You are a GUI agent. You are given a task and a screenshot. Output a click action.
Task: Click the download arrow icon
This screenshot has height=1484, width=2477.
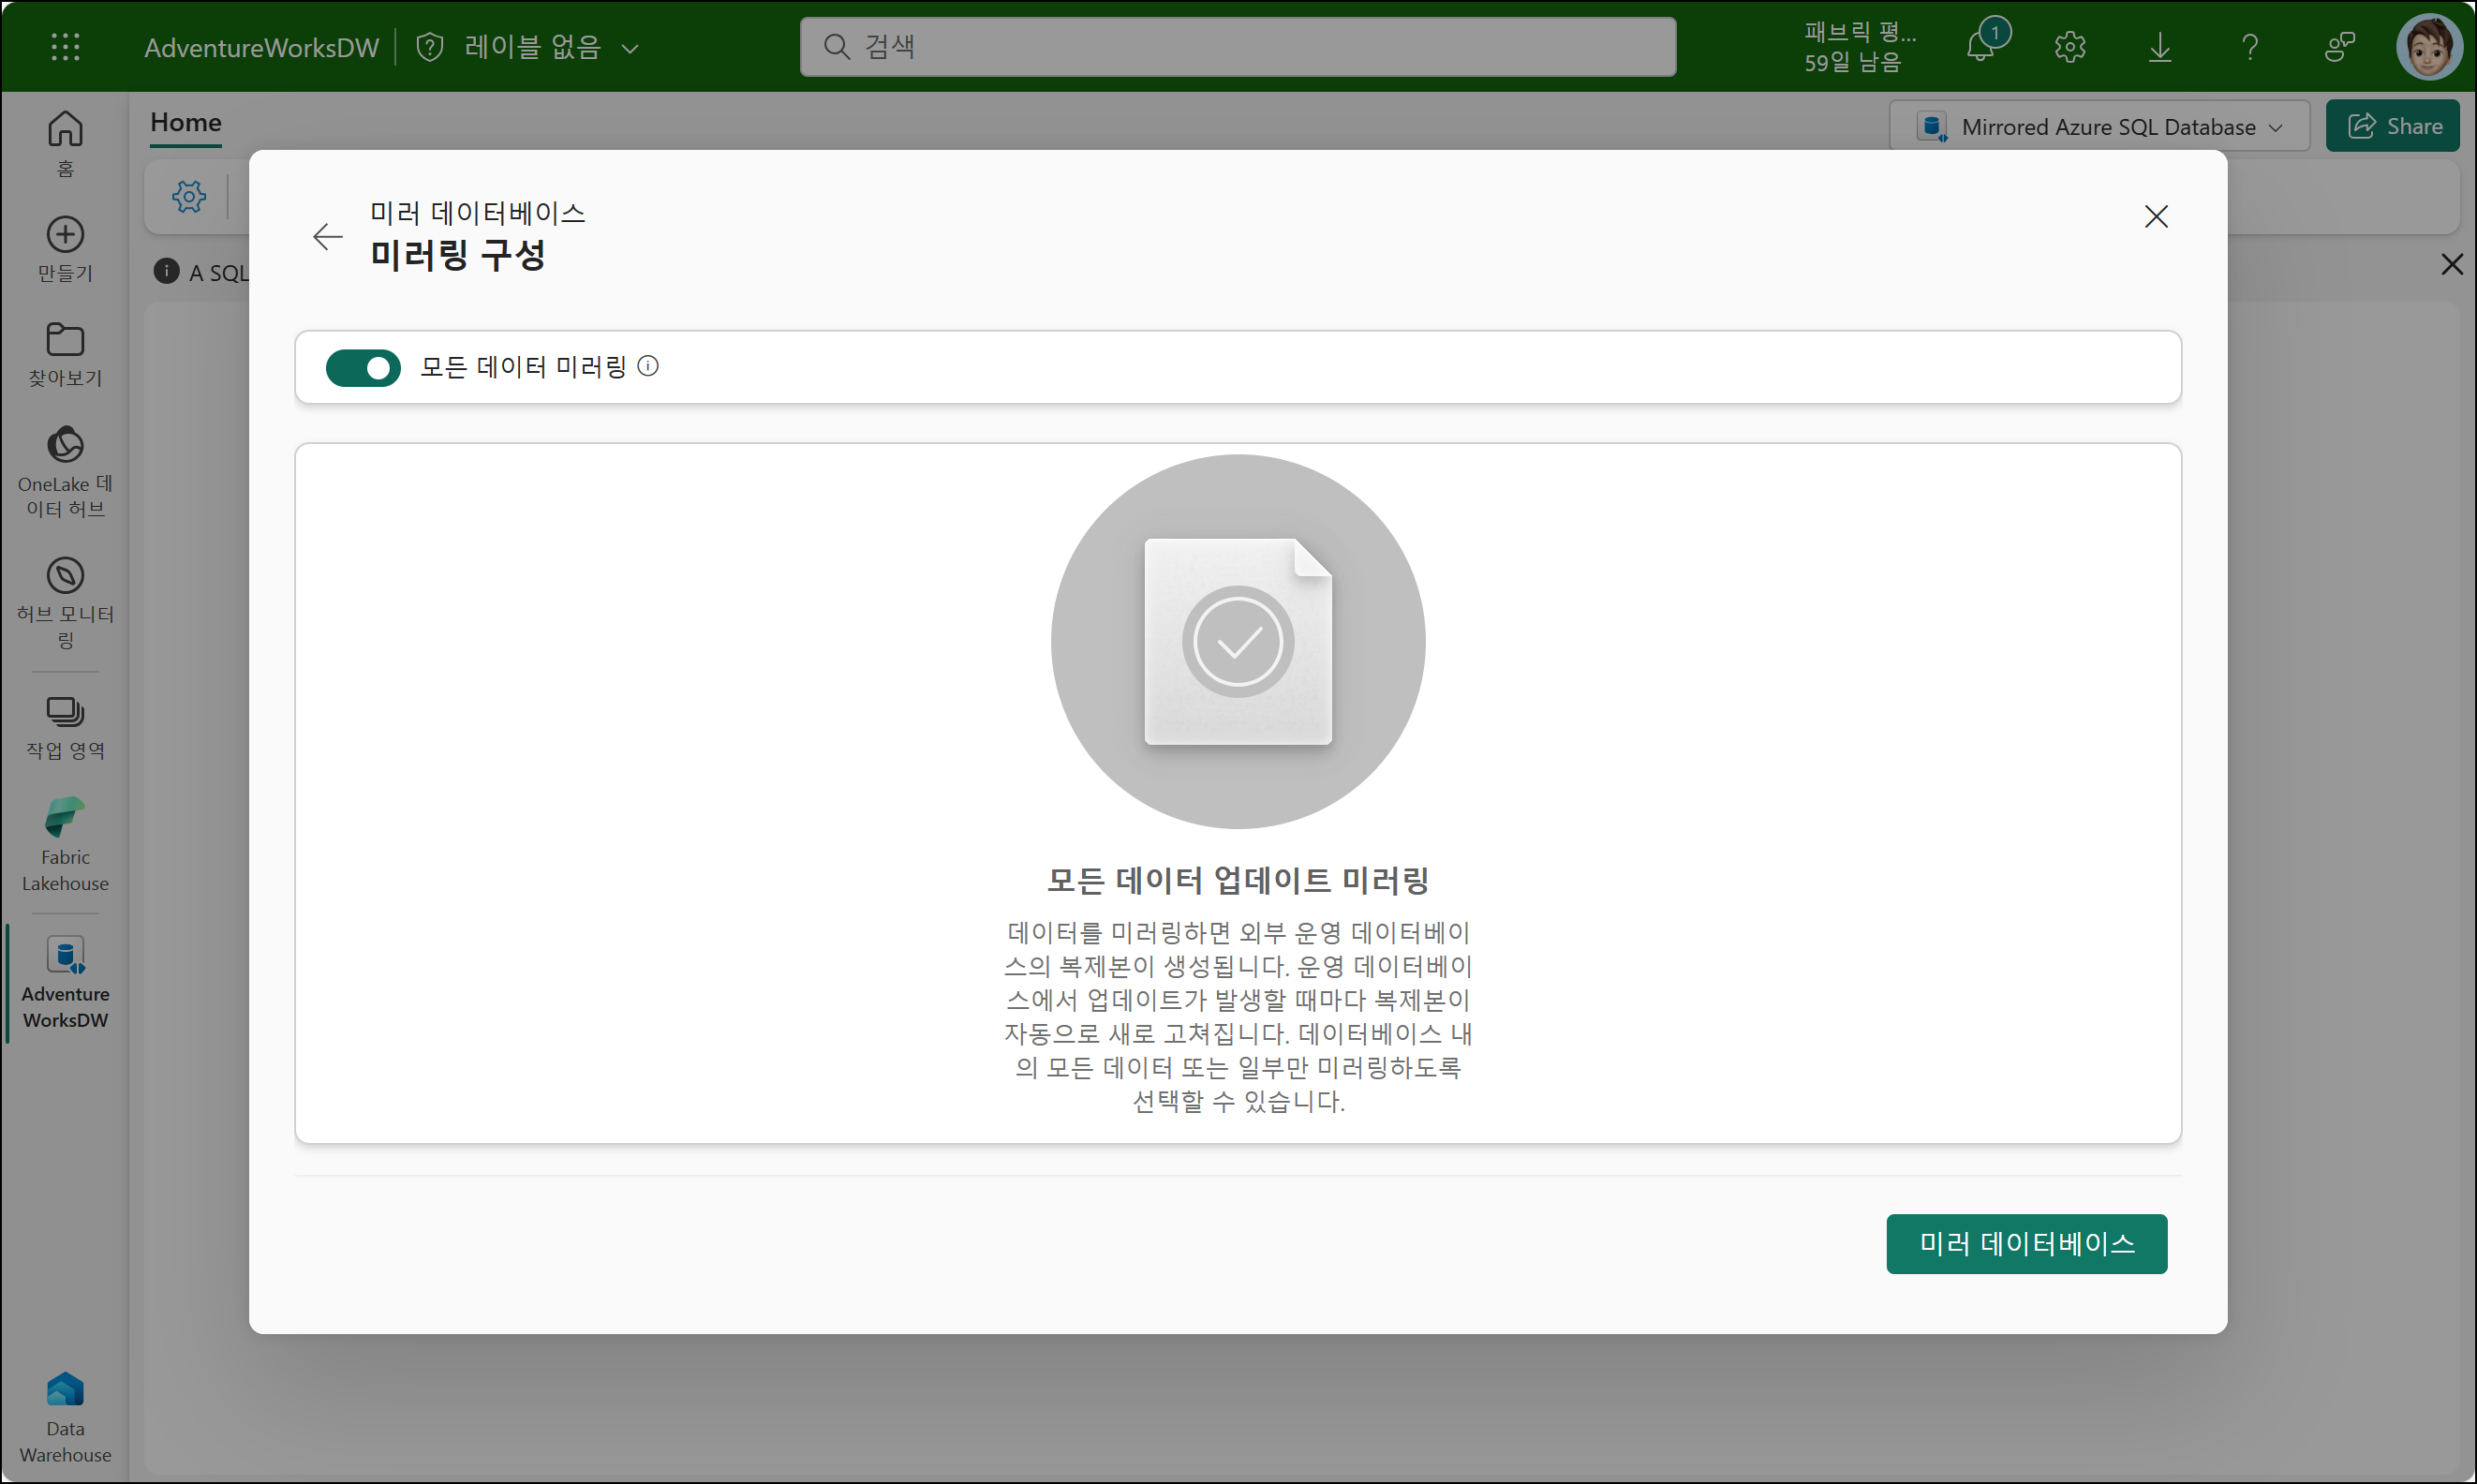pyautogui.click(x=2160, y=47)
